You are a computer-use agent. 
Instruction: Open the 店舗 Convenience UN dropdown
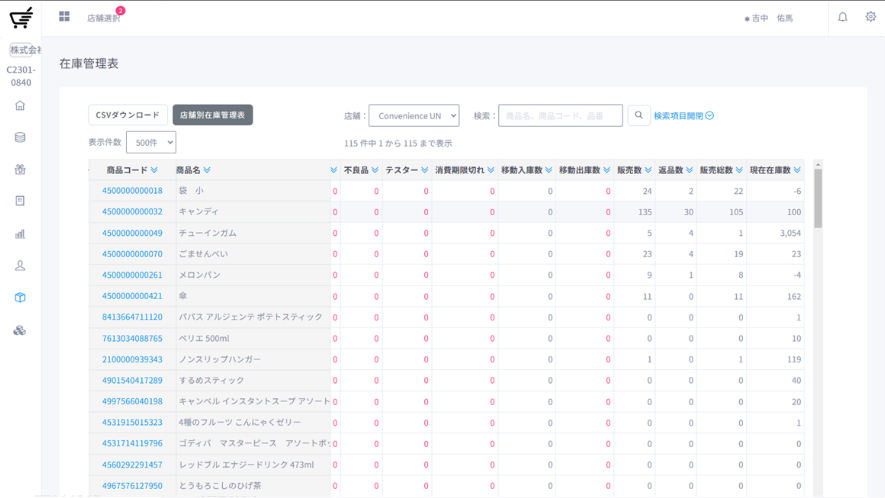[x=413, y=116]
